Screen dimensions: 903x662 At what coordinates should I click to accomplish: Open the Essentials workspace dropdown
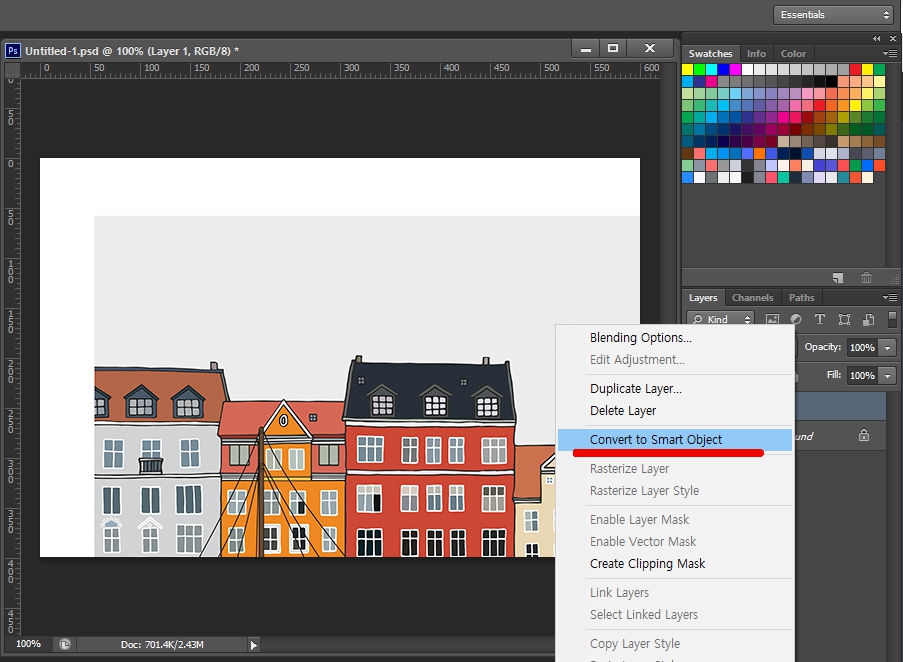(x=833, y=15)
